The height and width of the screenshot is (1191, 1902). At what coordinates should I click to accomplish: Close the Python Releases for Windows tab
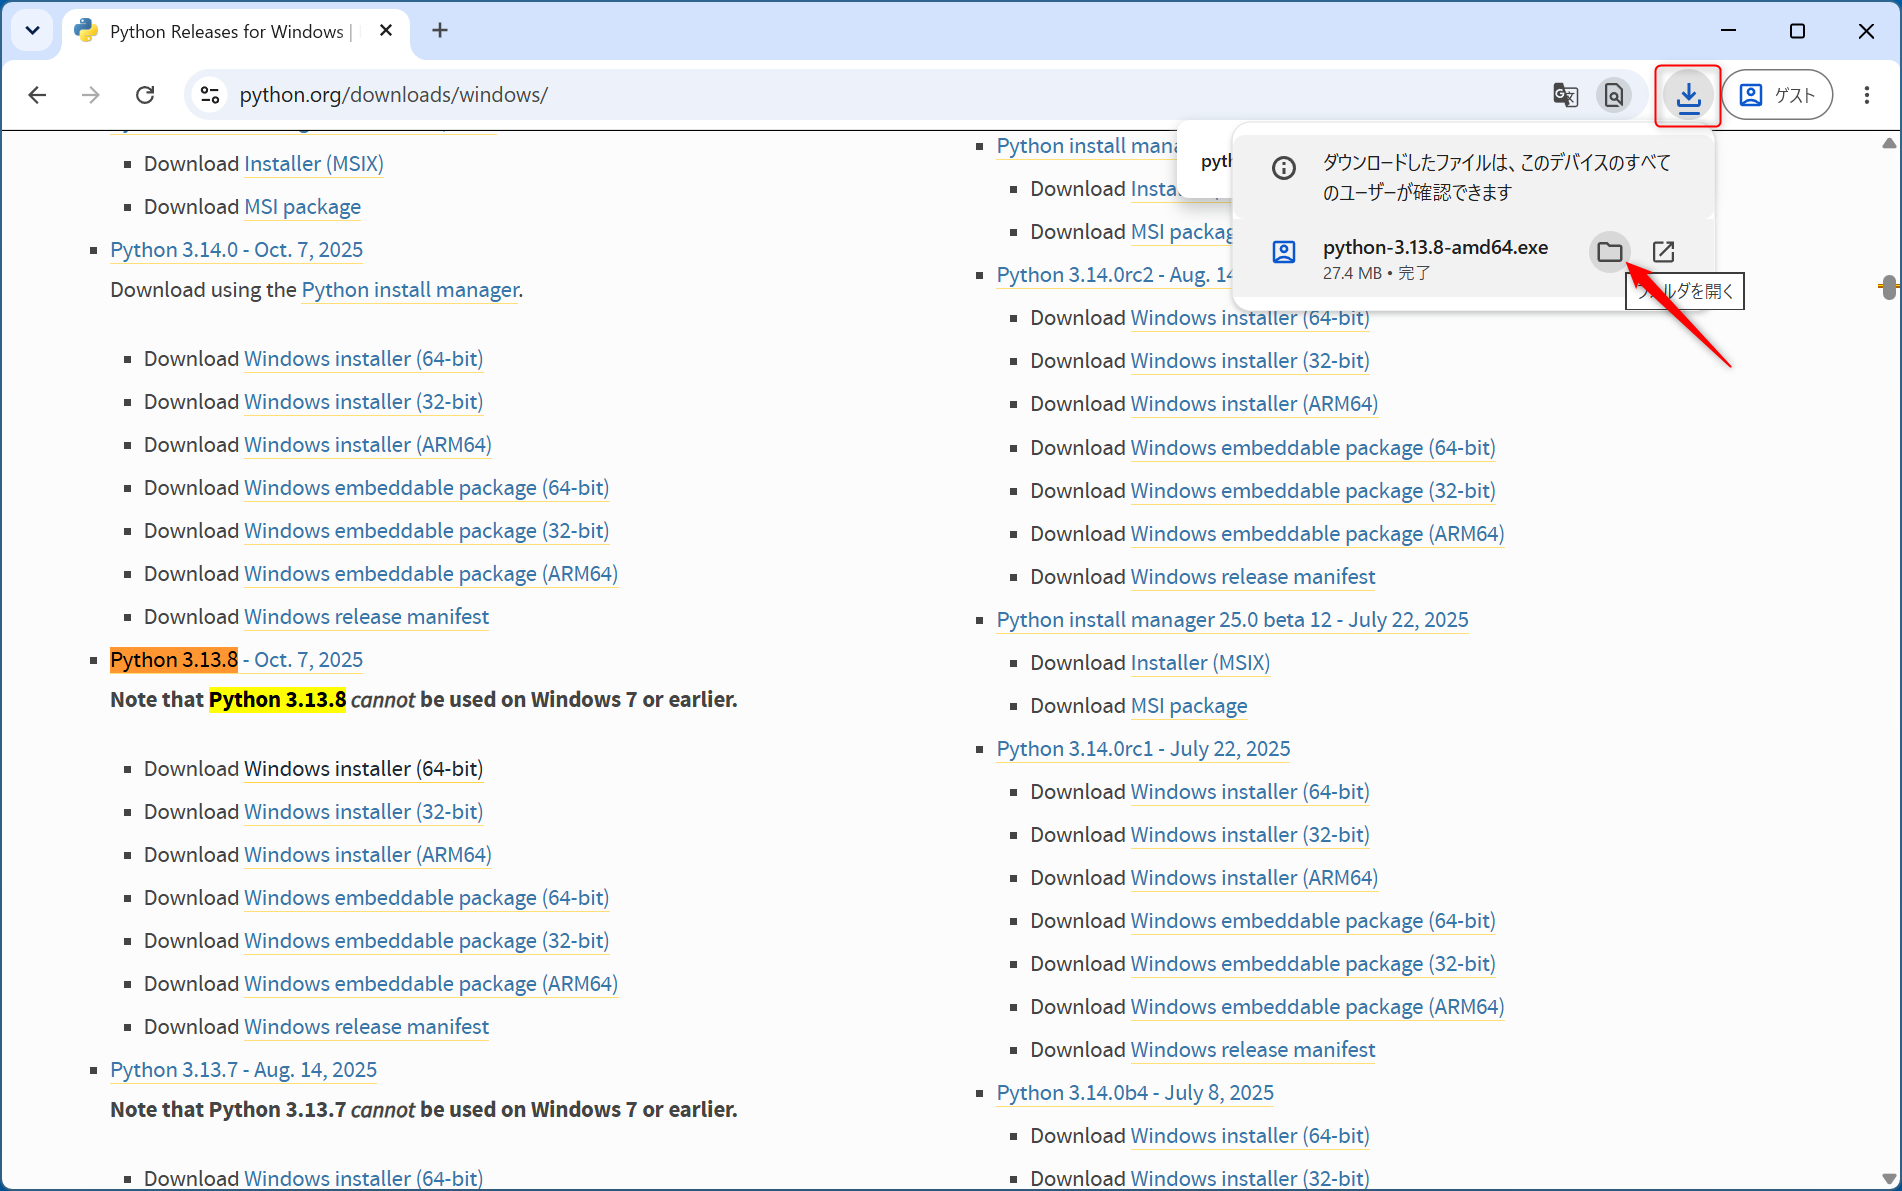pos(386,31)
